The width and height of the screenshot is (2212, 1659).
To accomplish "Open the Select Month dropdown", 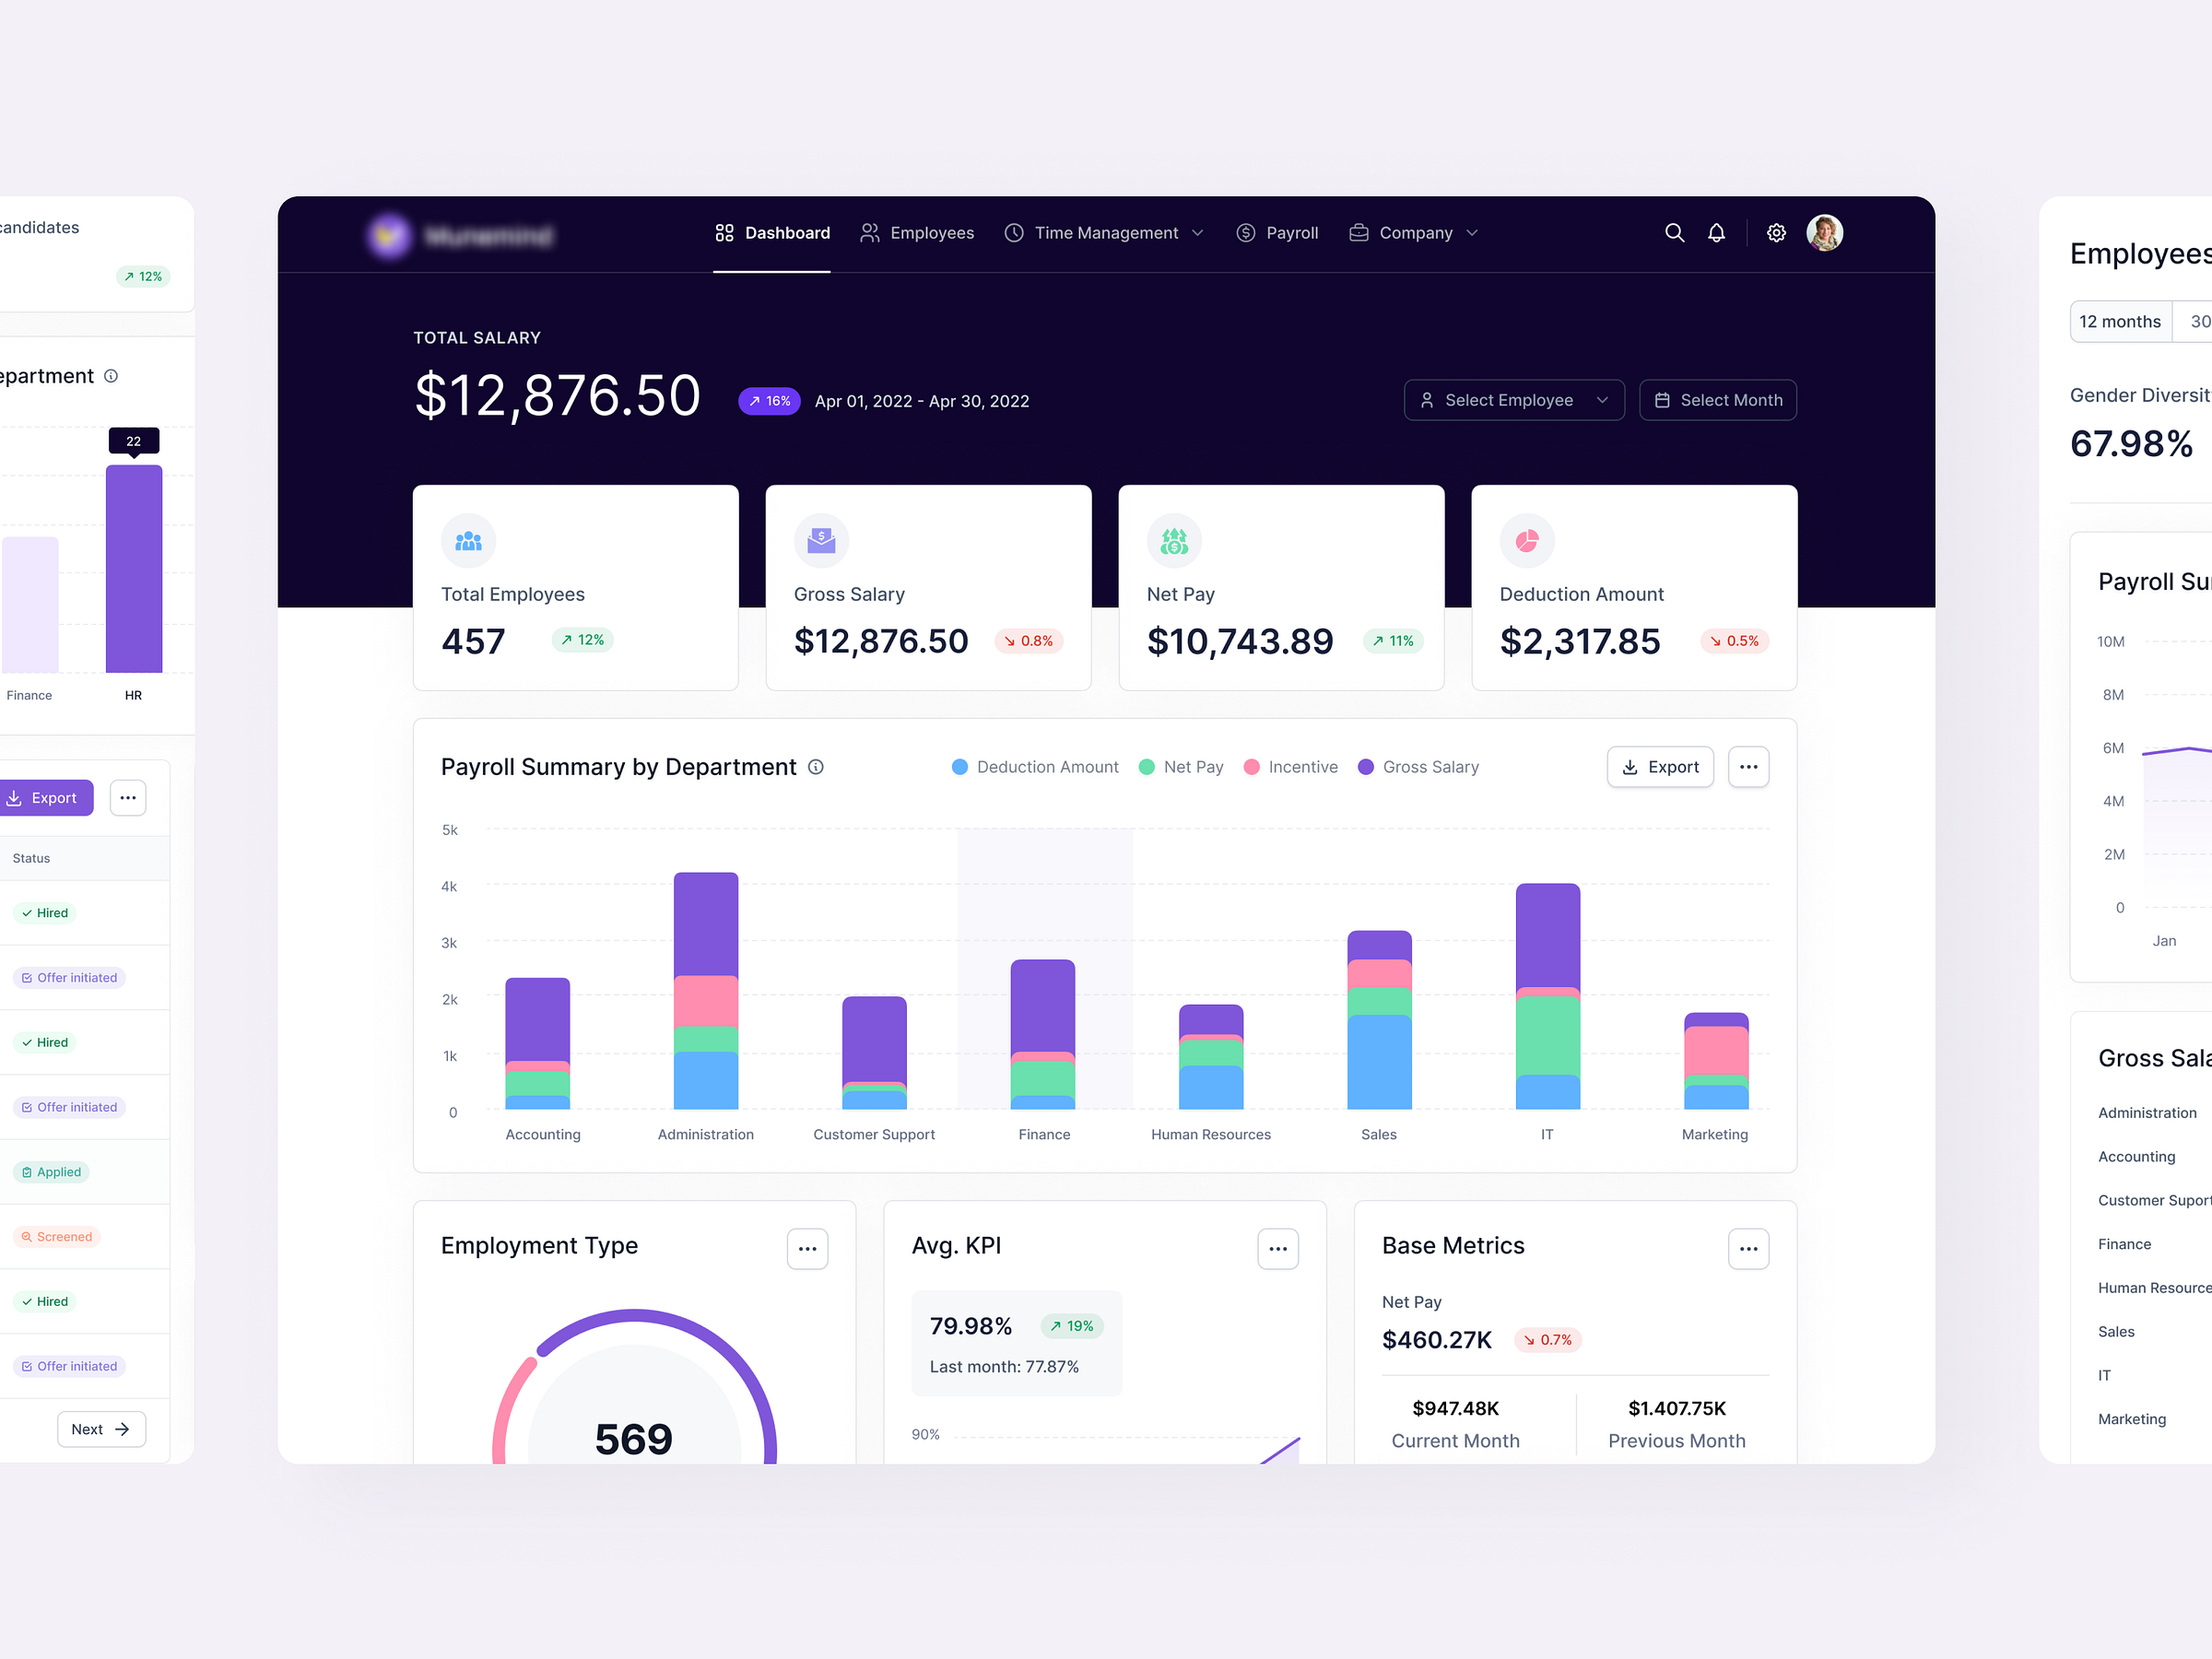I will (x=1719, y=399).
